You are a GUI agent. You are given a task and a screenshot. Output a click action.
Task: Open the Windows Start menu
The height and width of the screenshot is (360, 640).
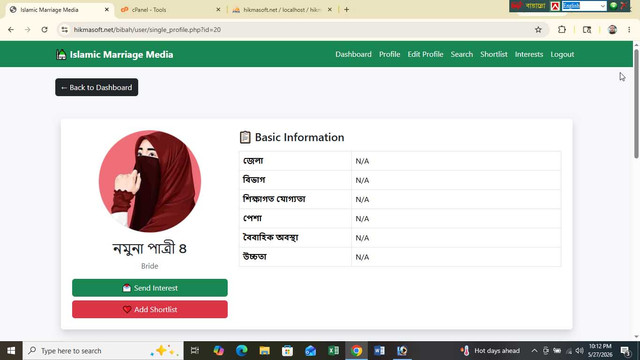(x=11, y=351)
